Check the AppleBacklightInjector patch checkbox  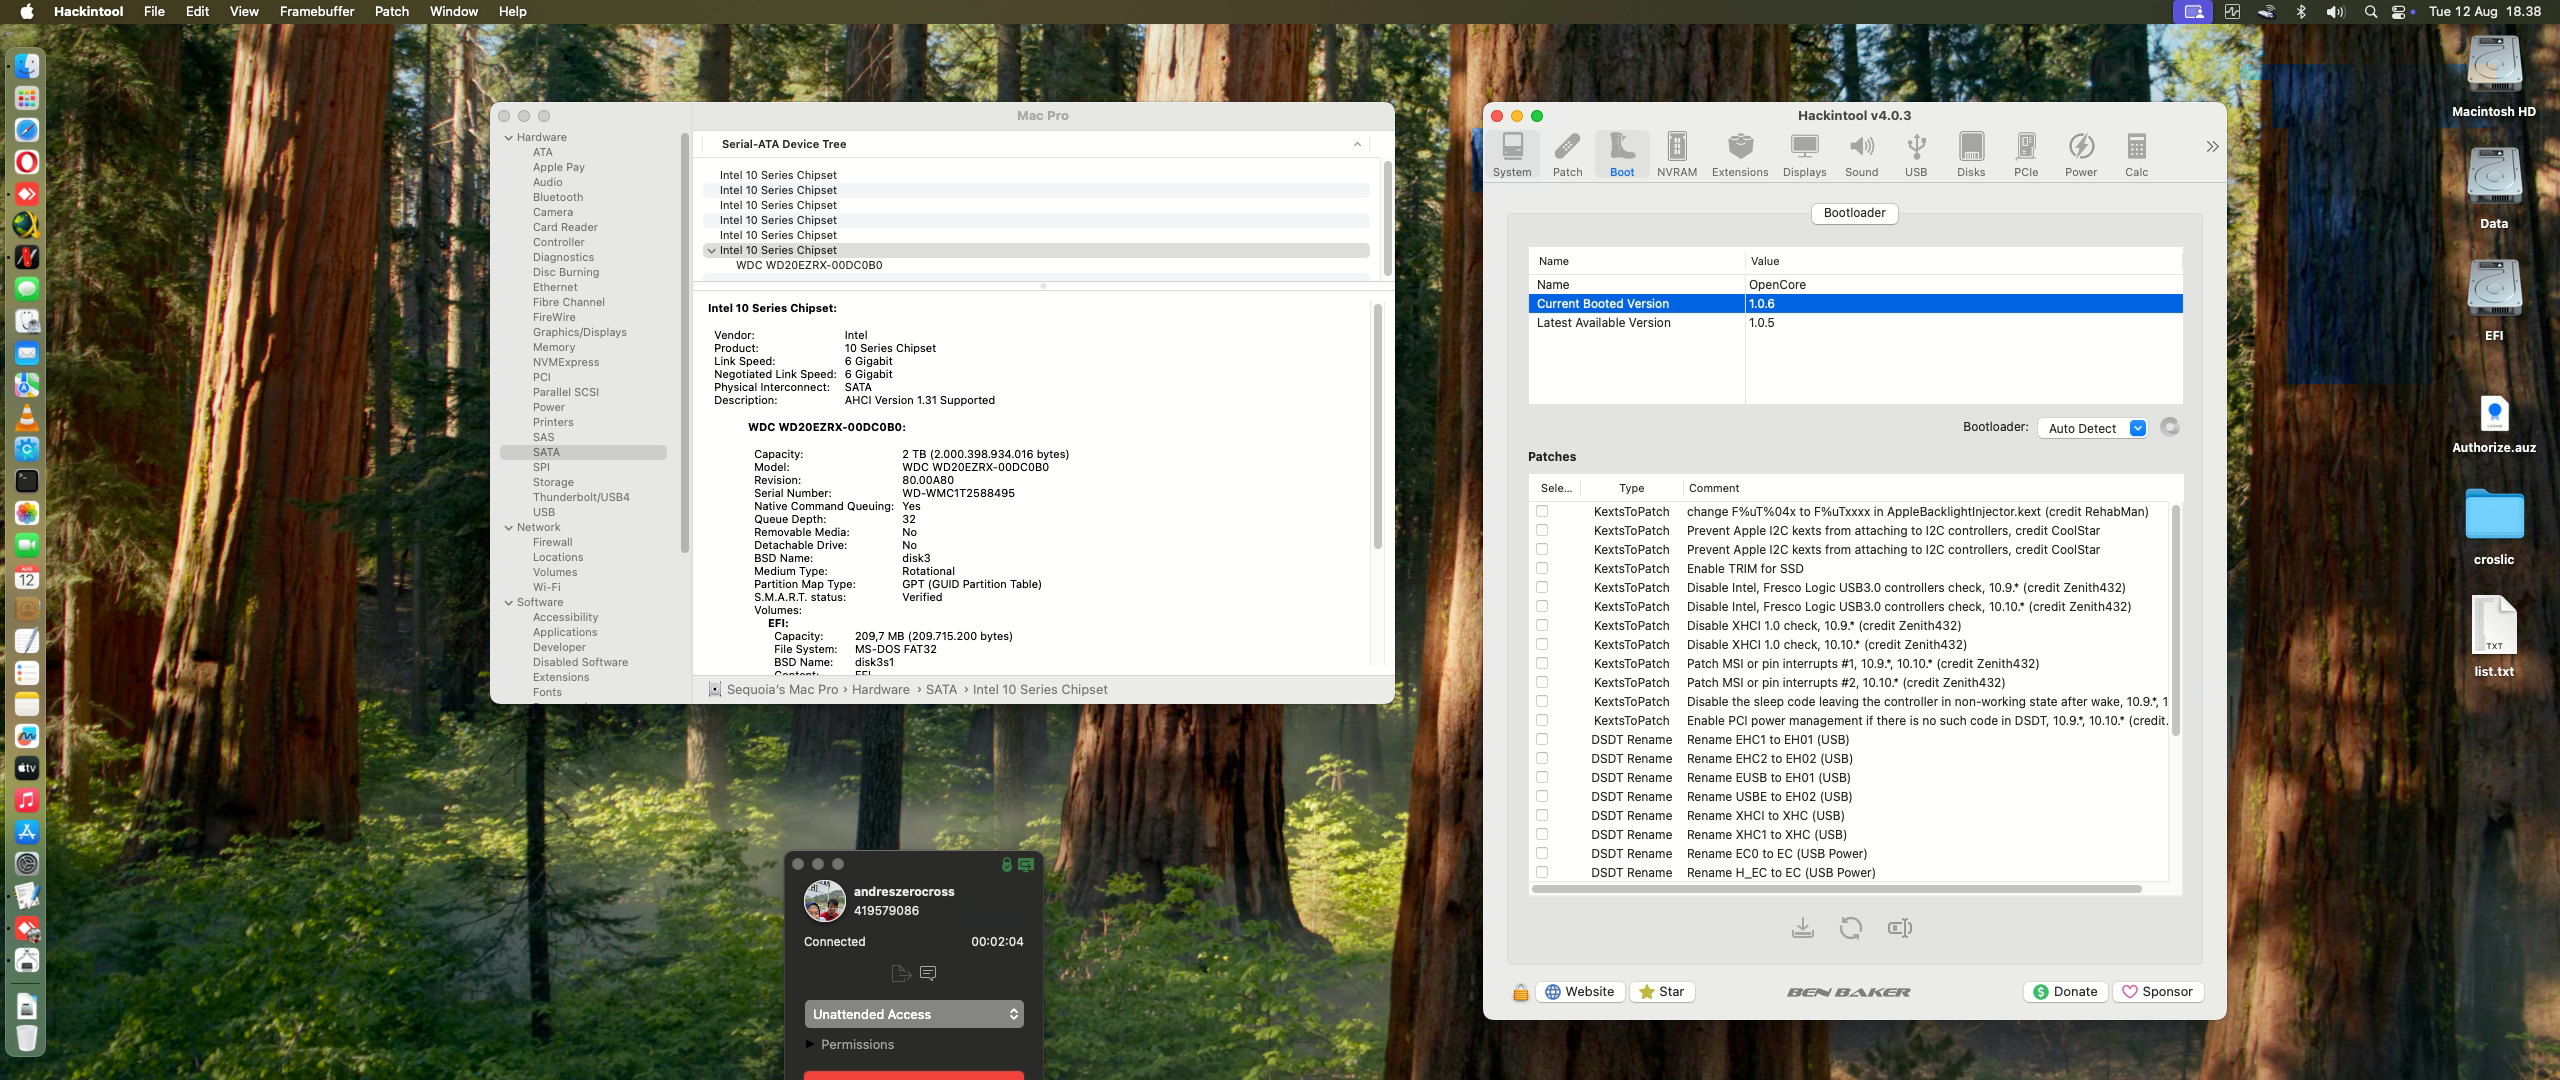point(1542,511)
